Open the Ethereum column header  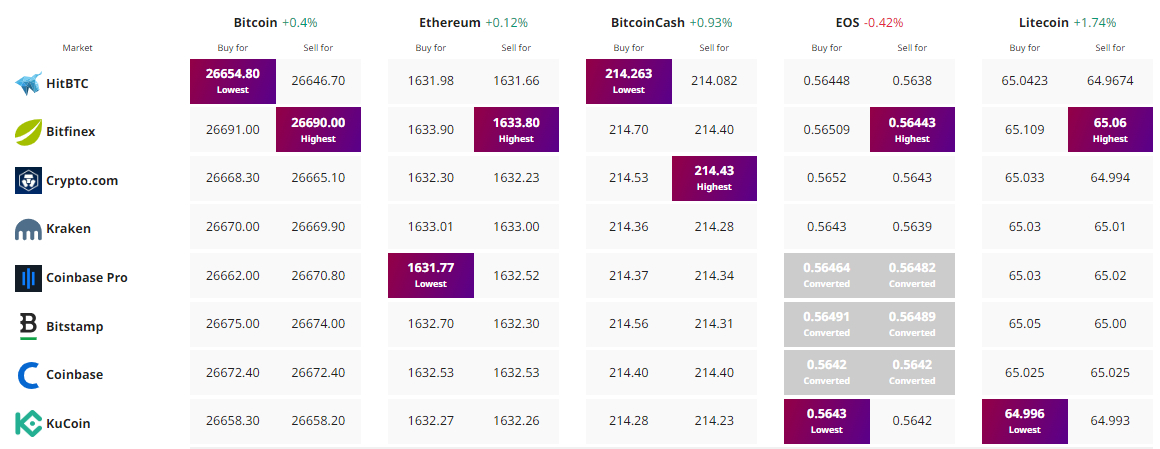coord(450,22)
